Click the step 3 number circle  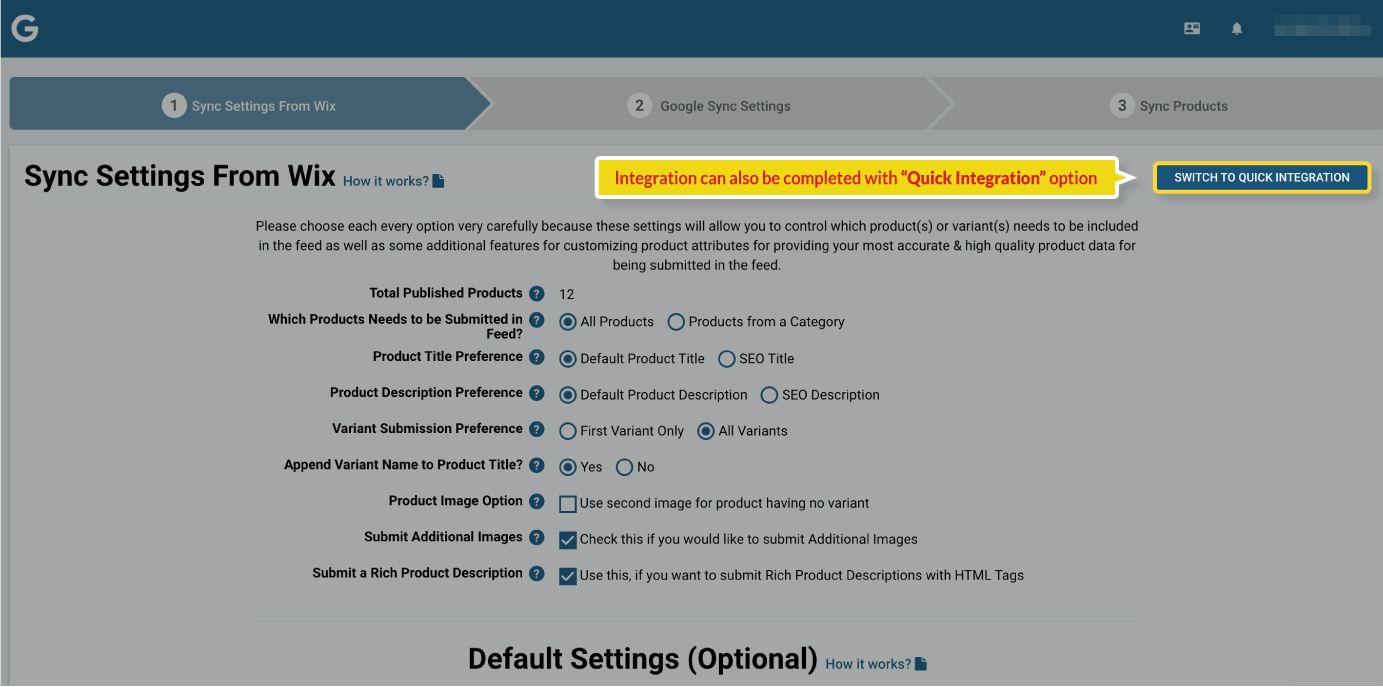tap(1122, 106)
